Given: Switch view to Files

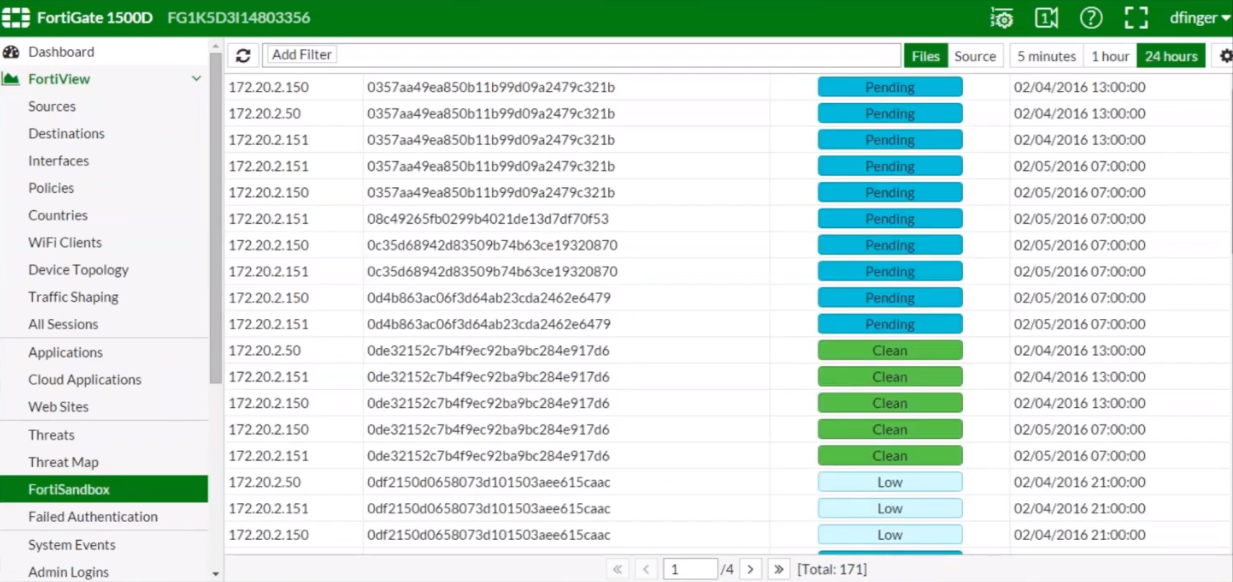Looking at the screenshot, I should pos(926,56).
